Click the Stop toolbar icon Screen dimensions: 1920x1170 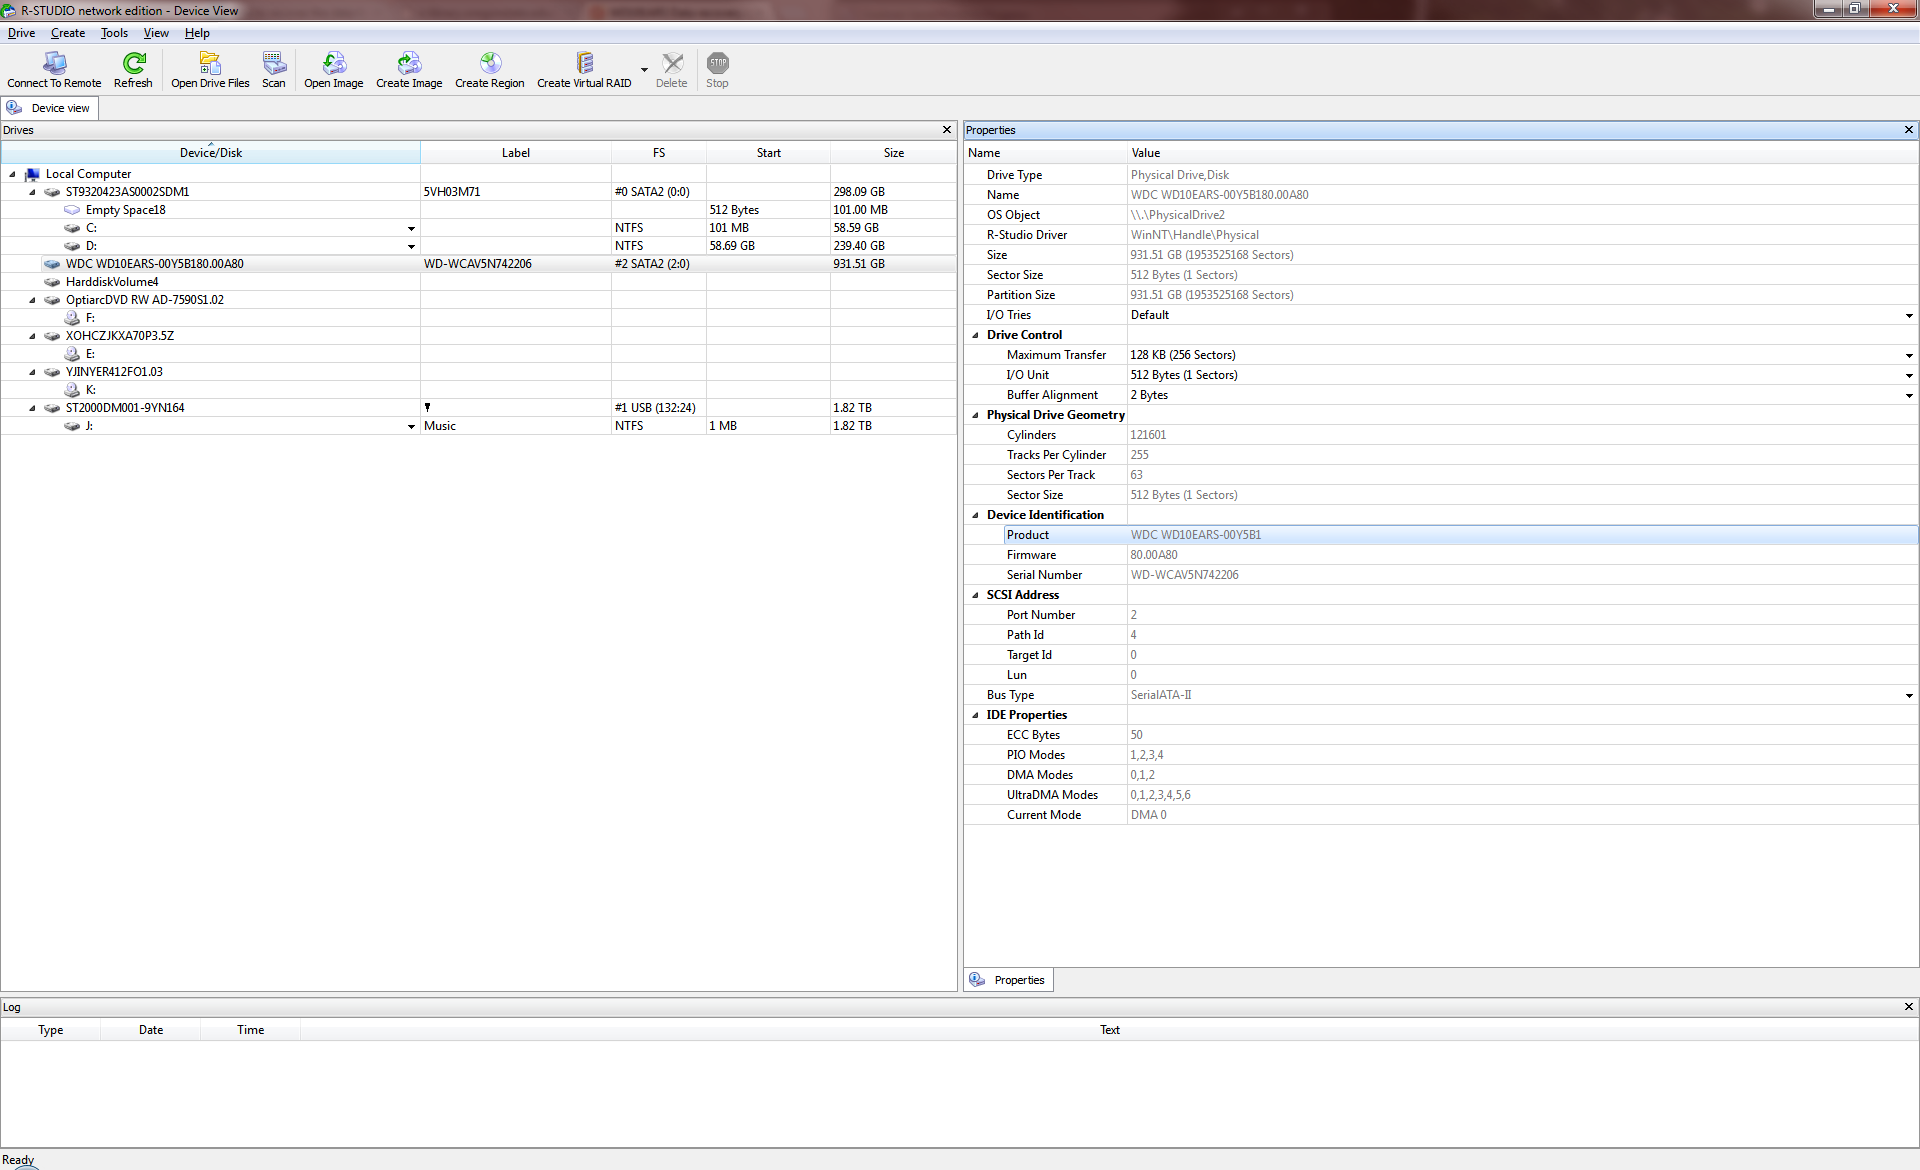(x=717, y=63)
